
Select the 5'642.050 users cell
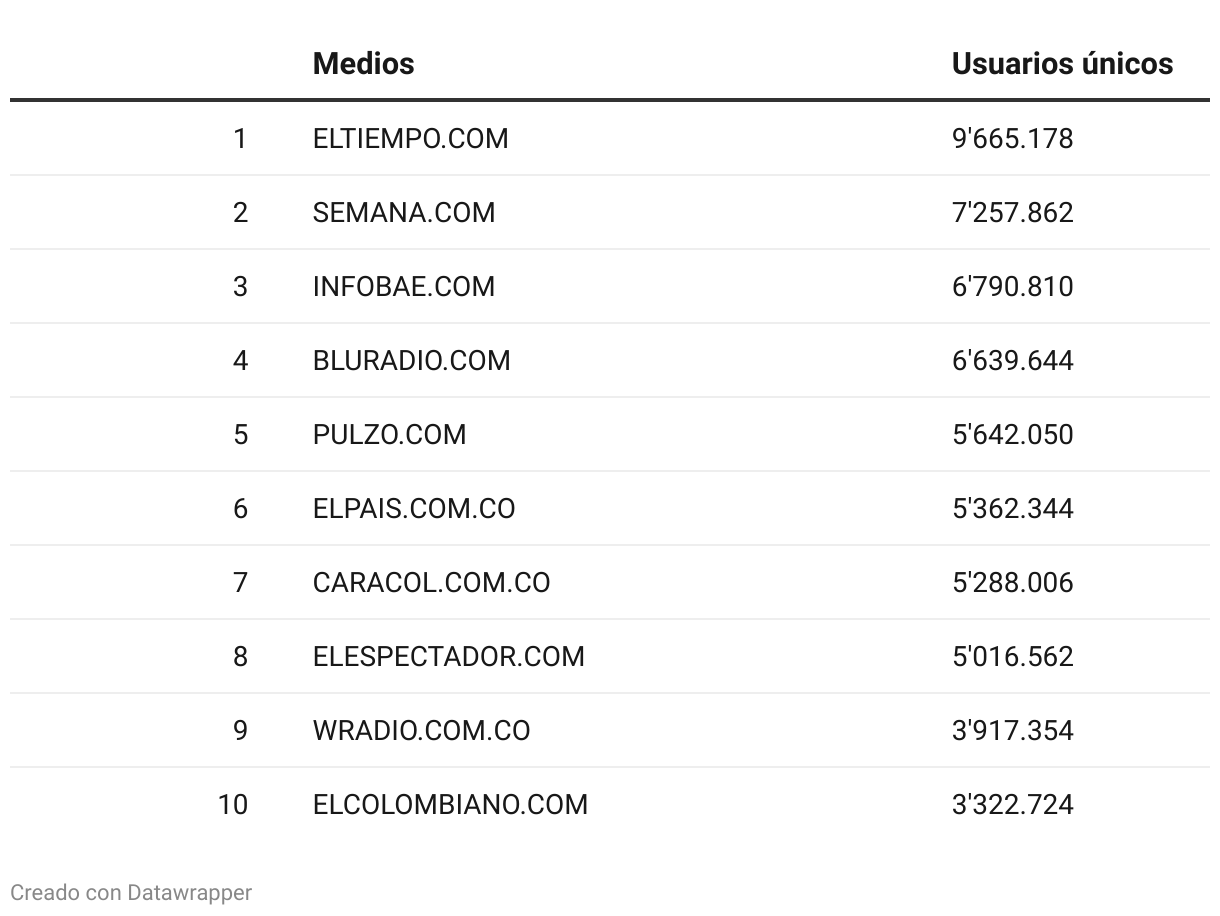[x=1012, y=434]
